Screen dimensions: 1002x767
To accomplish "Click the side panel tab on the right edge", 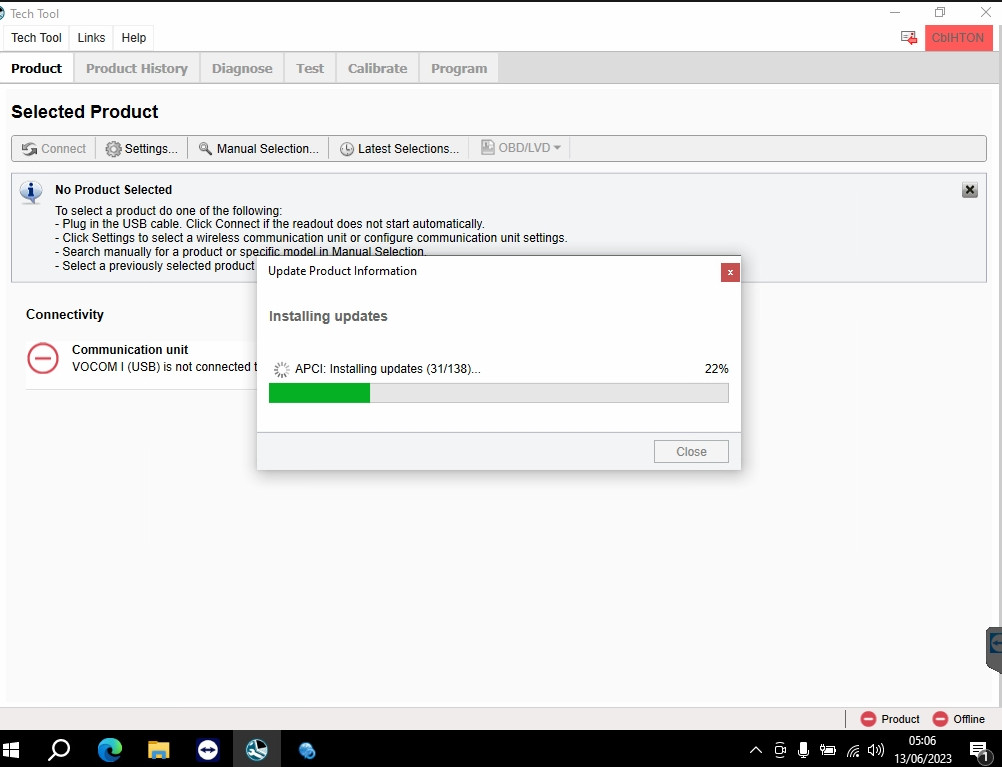I will (994, 649).
